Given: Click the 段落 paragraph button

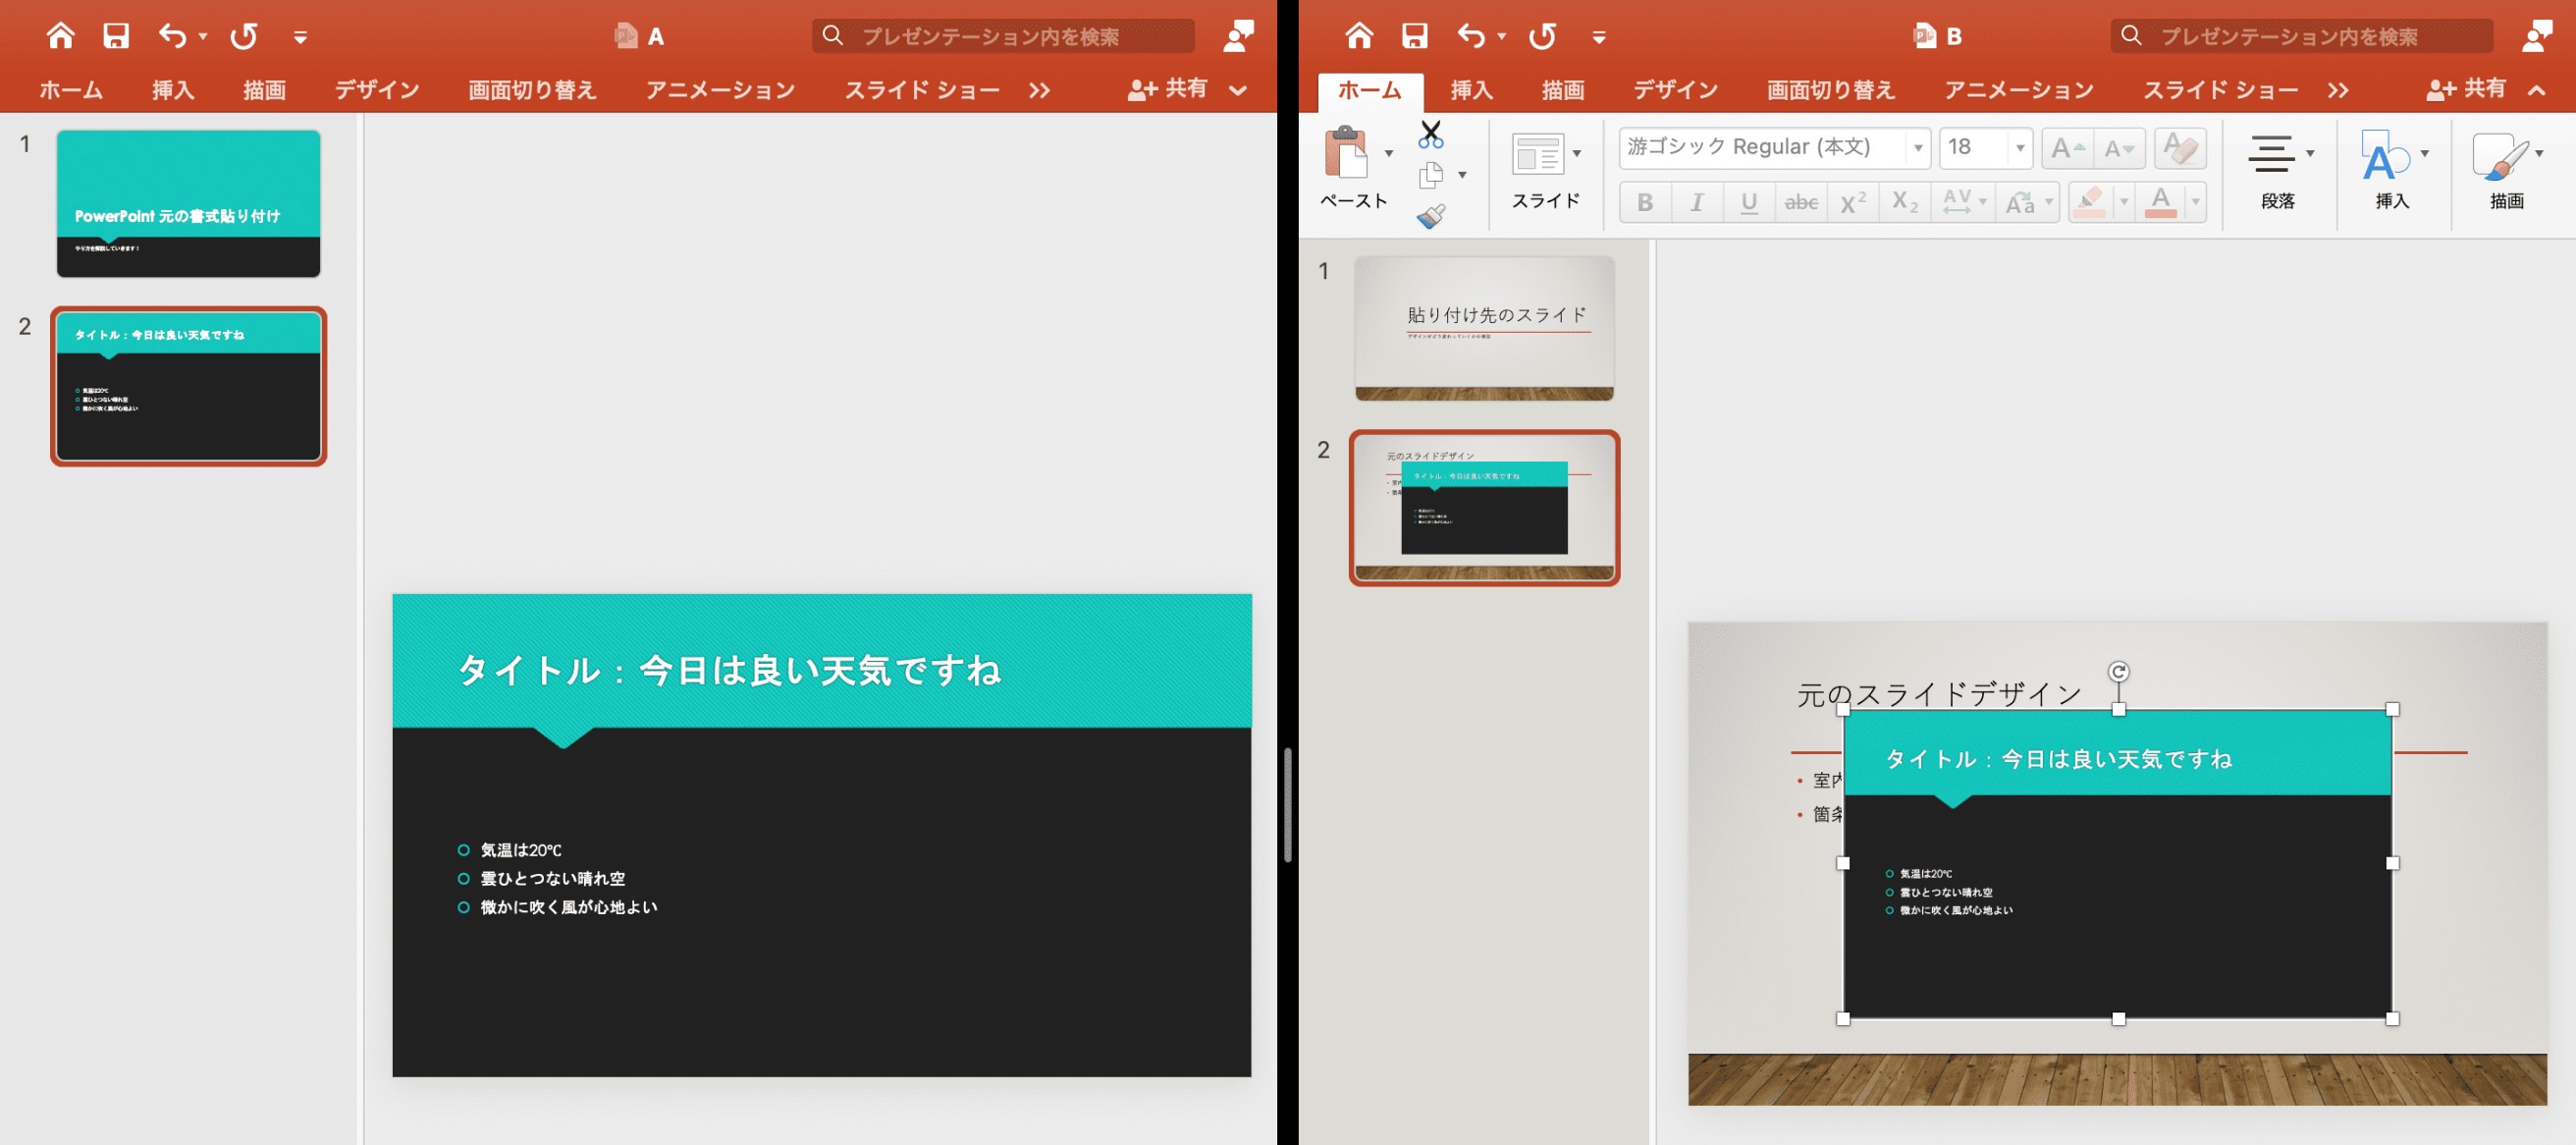Looking at the screenshot, I should tap(2278, 171).
